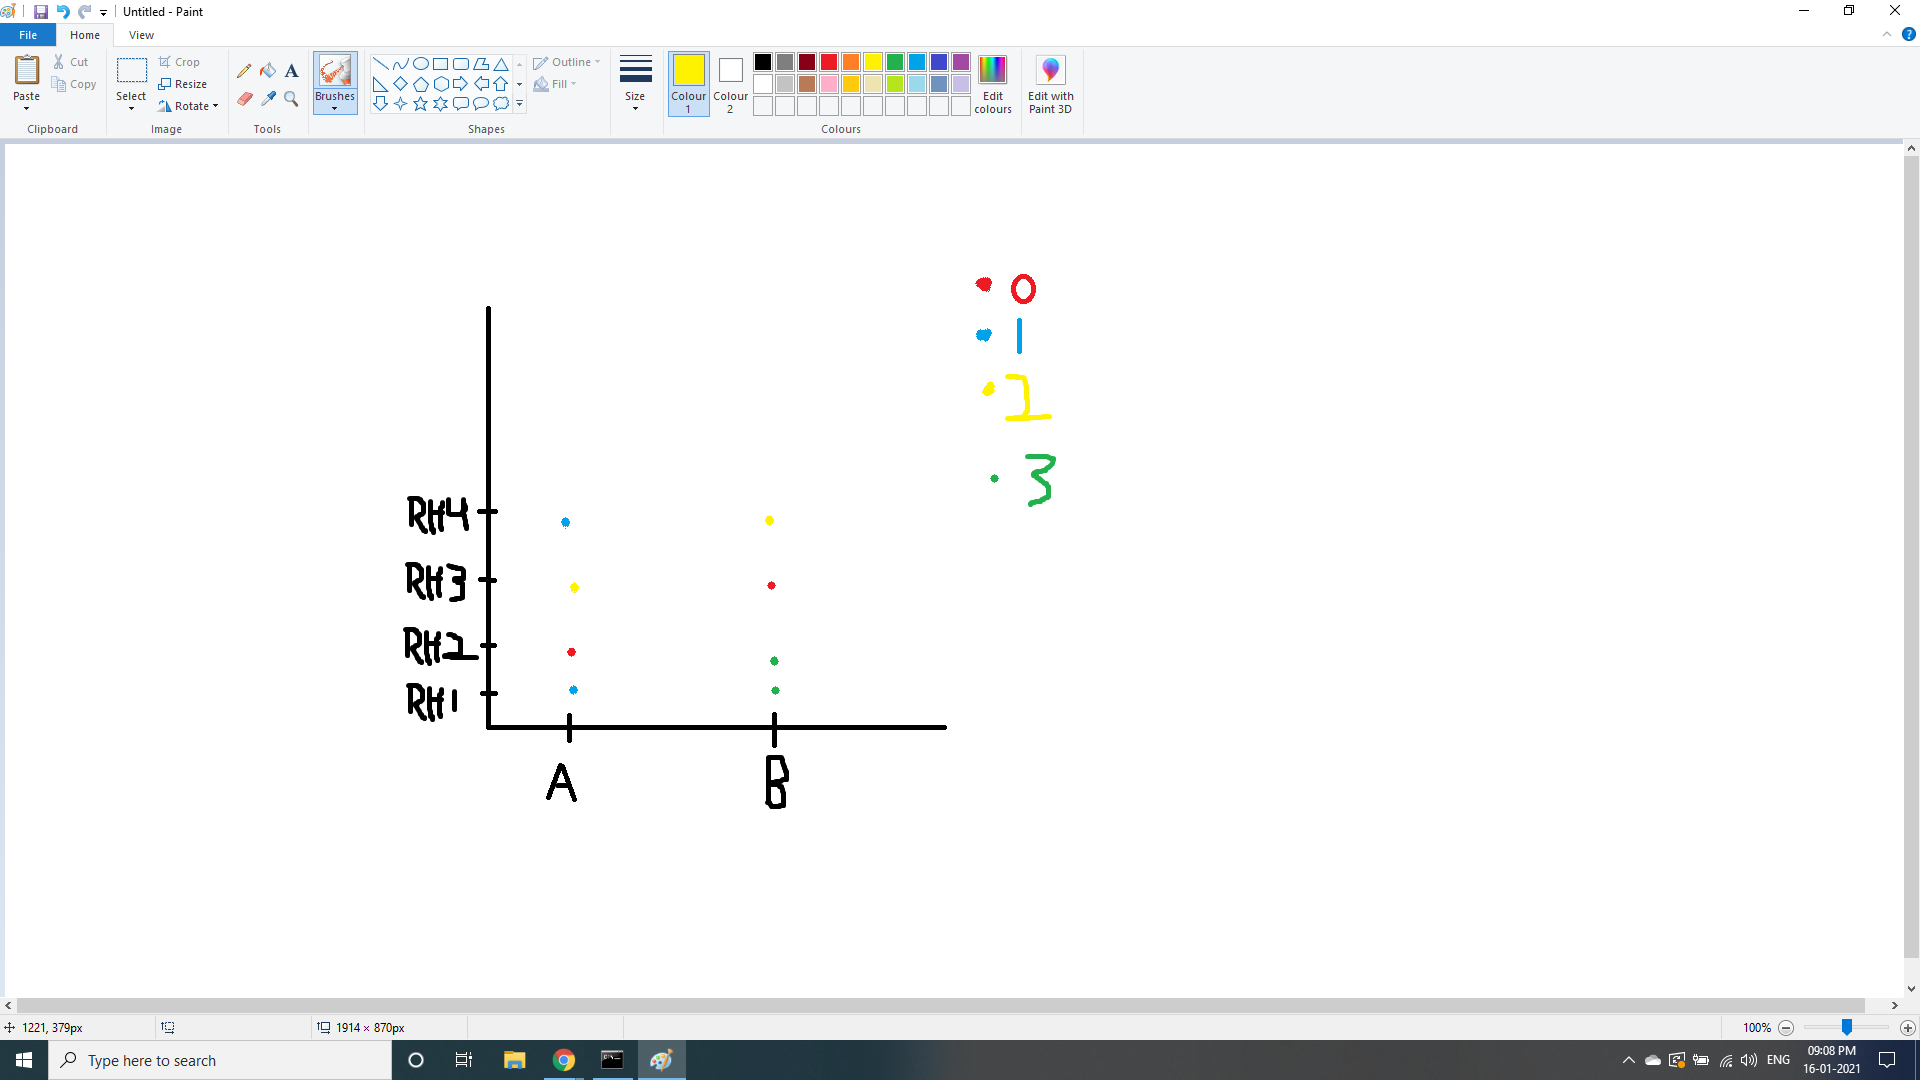This screenshot has width=1920, height=1080.
Task: Pick the red colour swatch
Action: [829, 62]
